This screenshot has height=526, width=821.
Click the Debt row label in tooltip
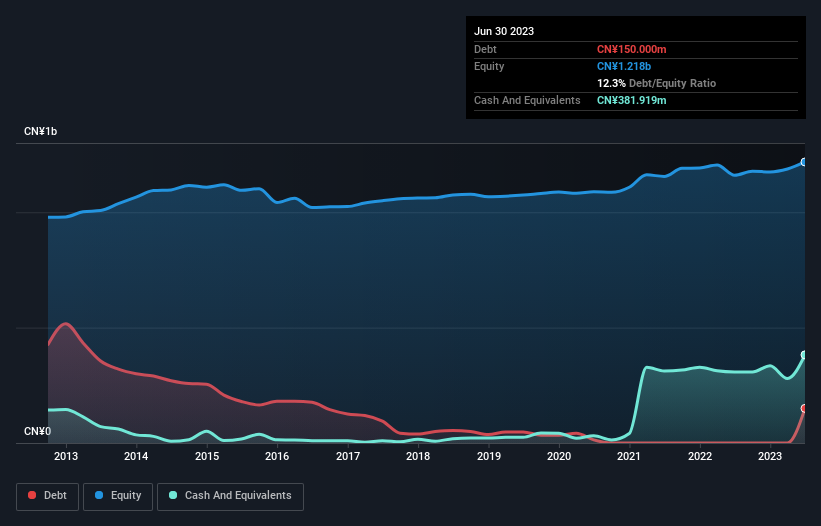tap(485, 49)
